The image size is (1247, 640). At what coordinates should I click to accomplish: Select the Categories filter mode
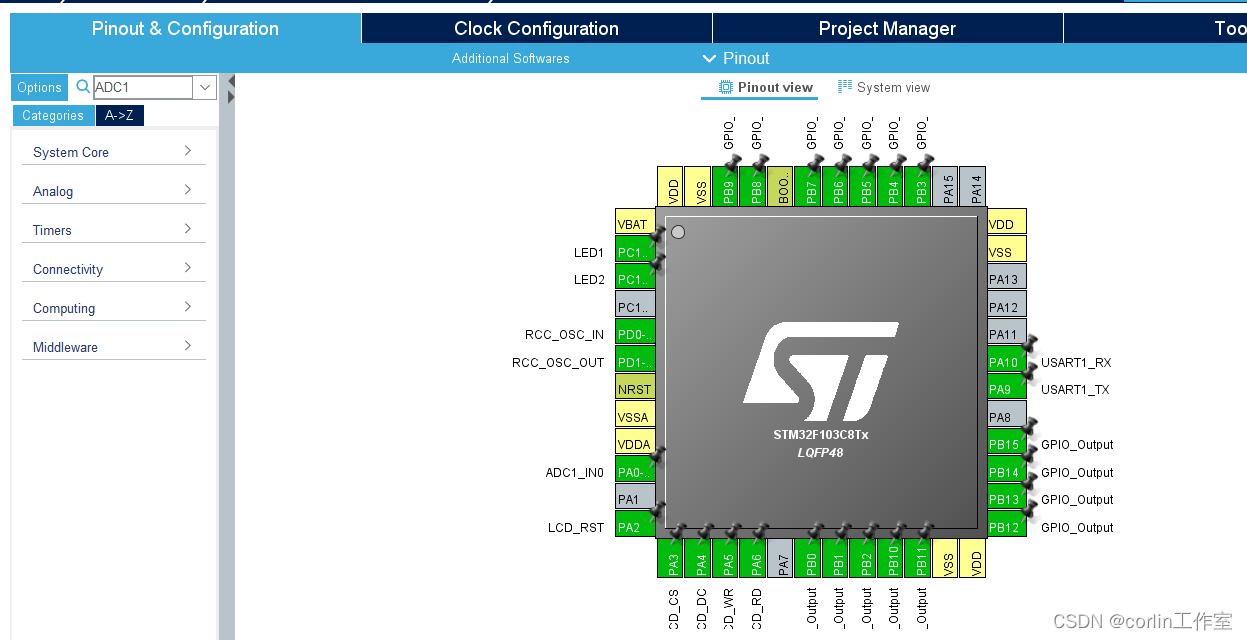click(53, 115)
